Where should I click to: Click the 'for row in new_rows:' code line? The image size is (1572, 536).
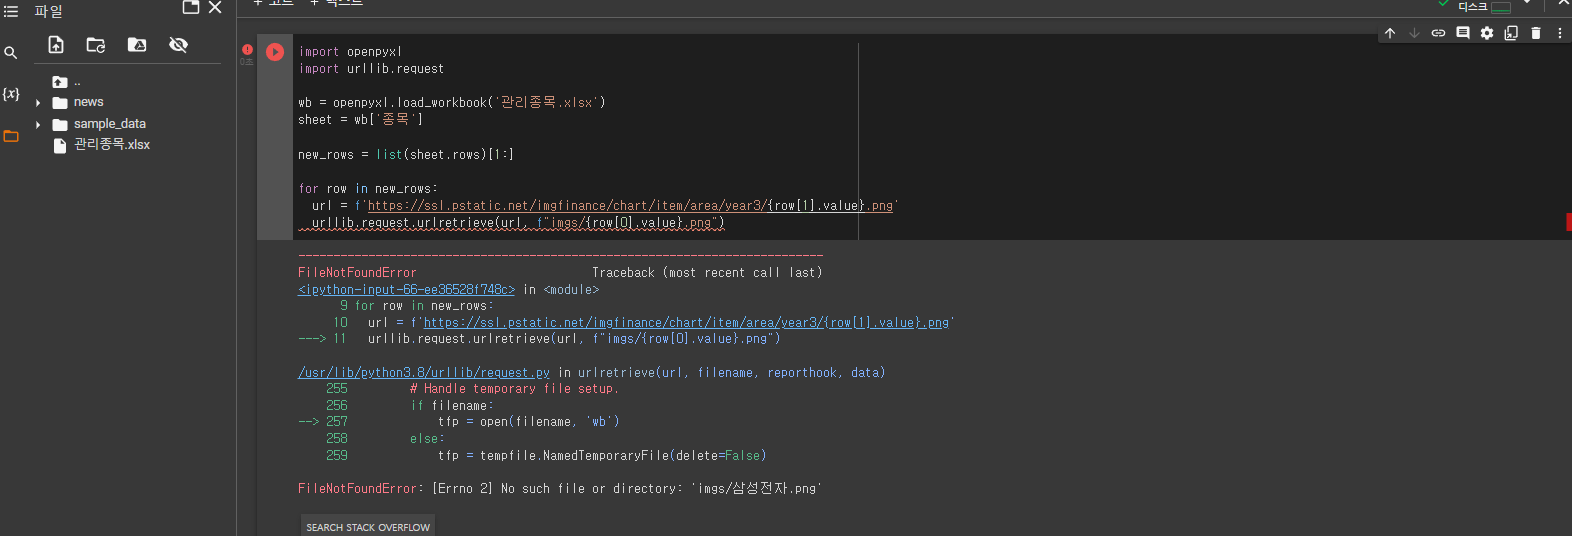[x=368, y=189]
